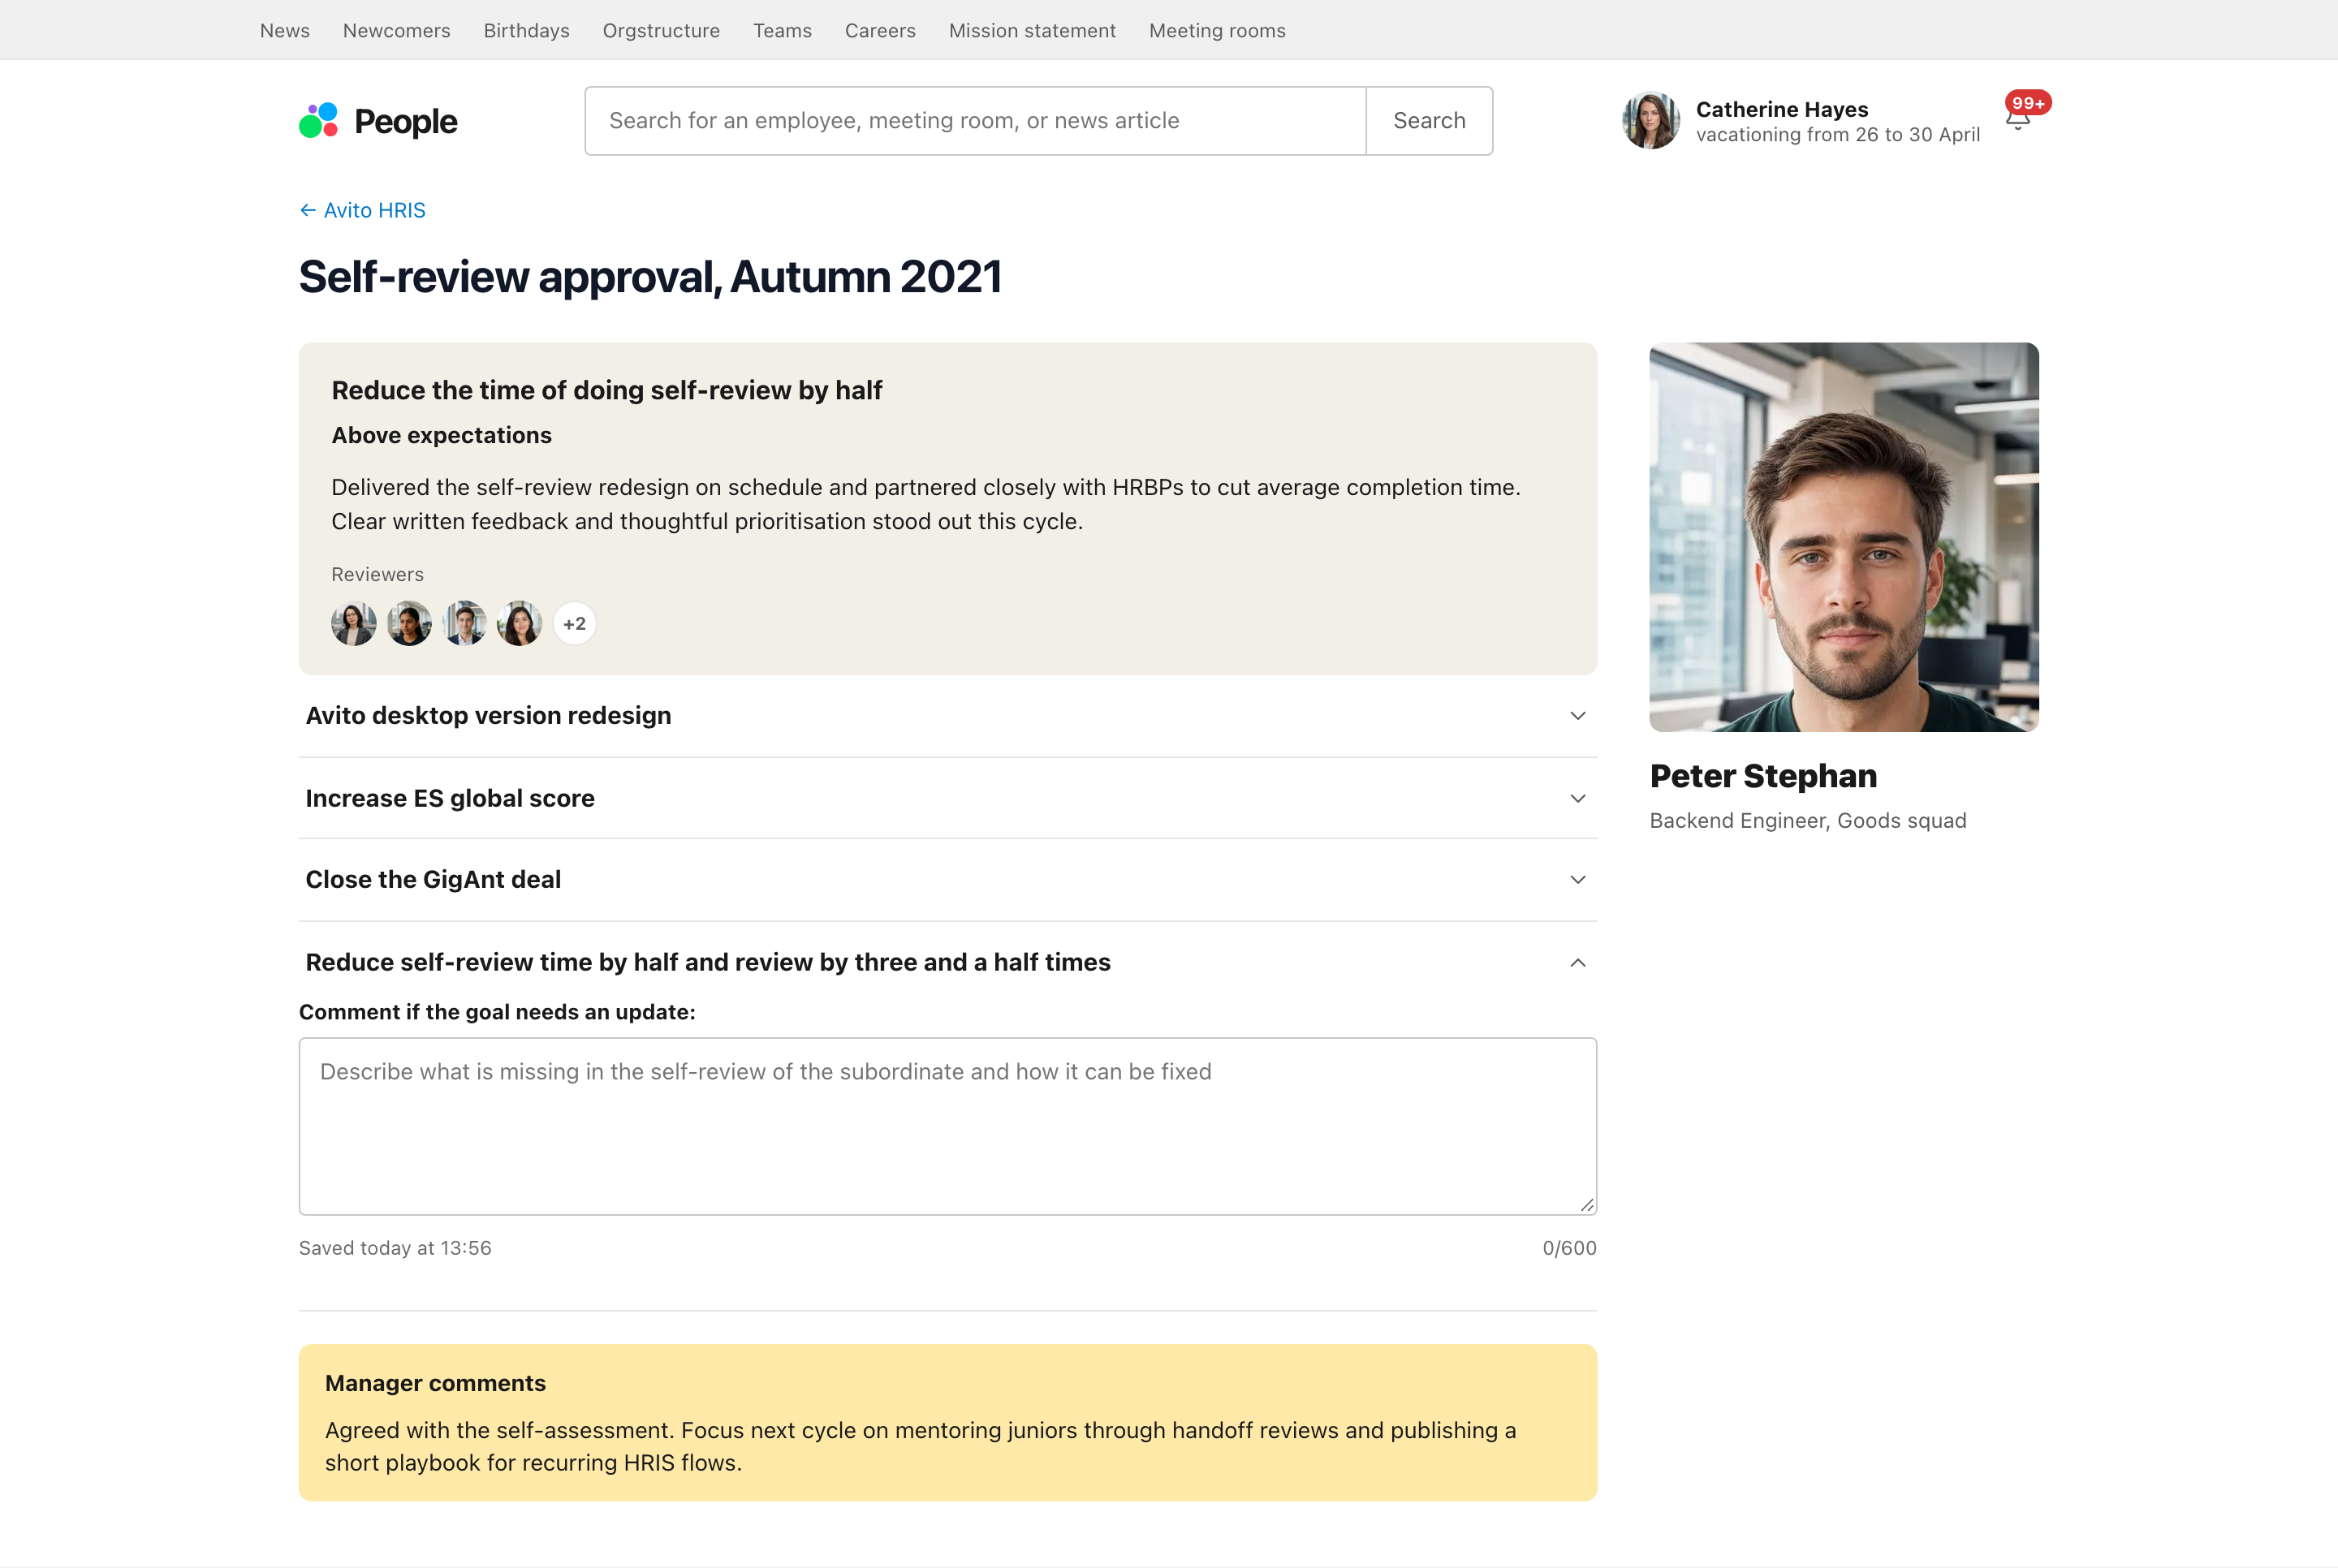Click the Reduce self-review time by half title
The width and height of the screenshot is (2338, 1568).
pyautogui.click(x=708, y=963)
